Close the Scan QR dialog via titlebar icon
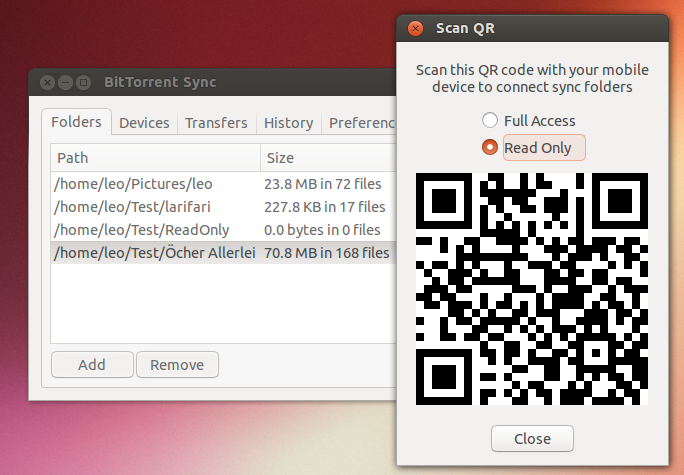 click(x=415, y=28)
